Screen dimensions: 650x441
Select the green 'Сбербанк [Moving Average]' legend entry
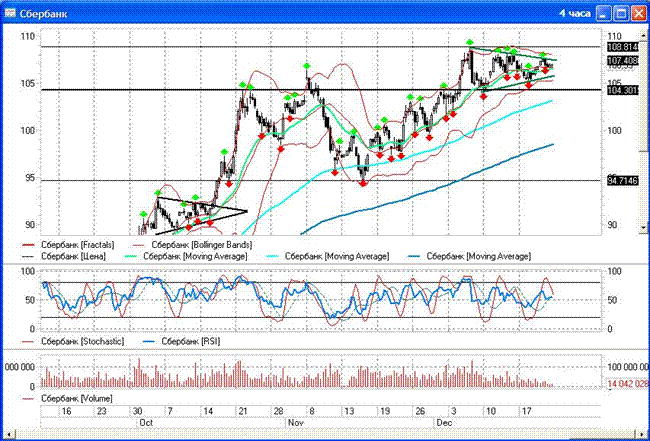coord(187,256)
